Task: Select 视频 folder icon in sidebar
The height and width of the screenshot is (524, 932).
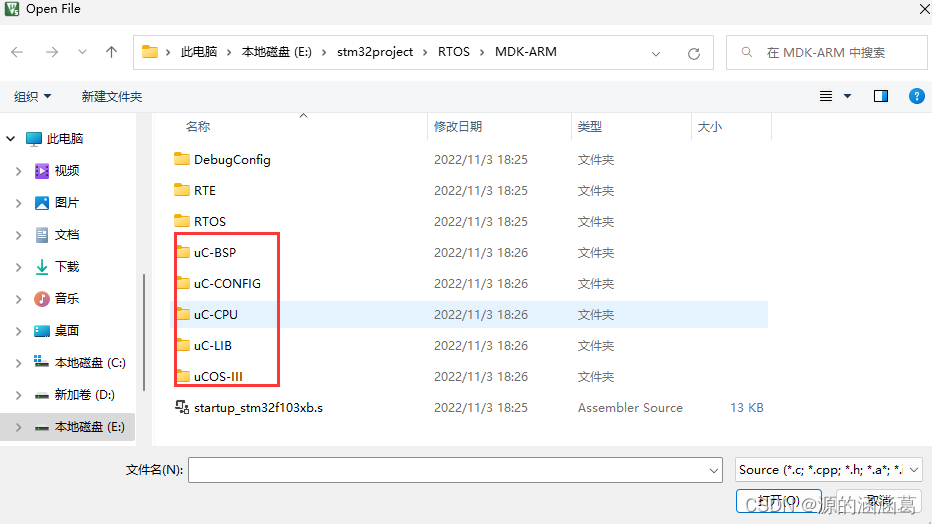Action: [42, 171]
